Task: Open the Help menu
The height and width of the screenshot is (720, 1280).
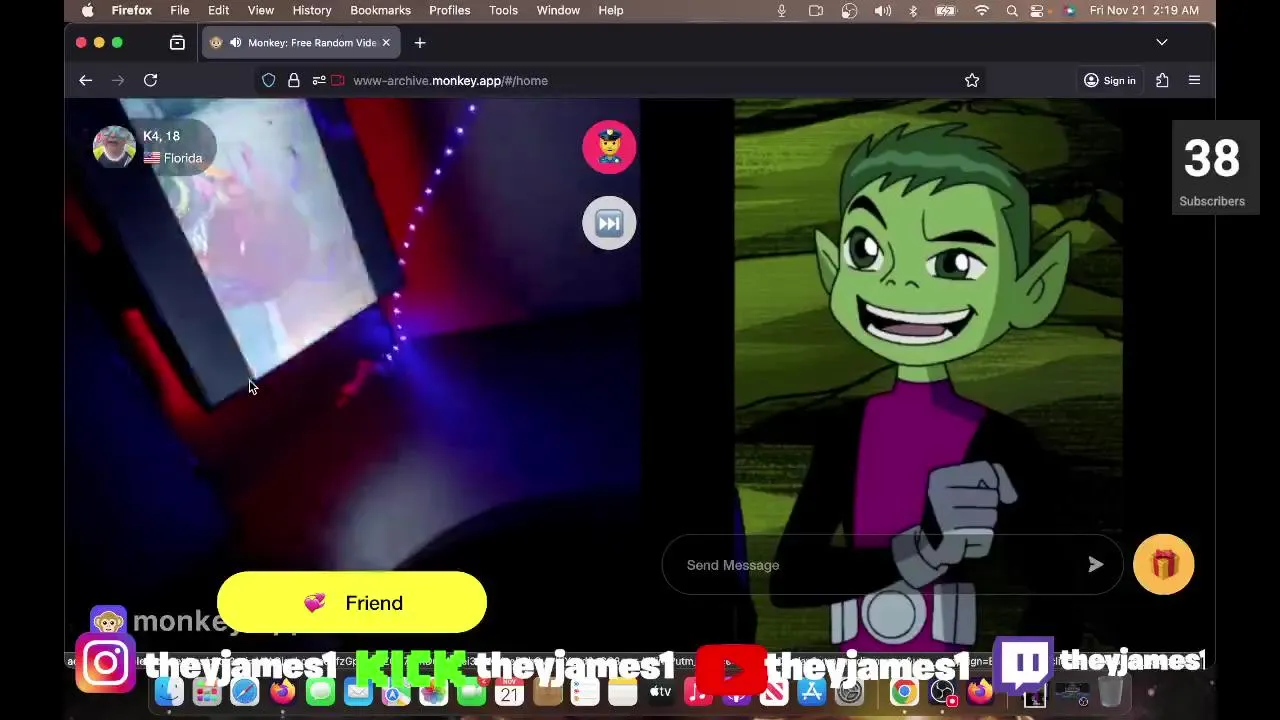Action: (x=611, y=10)
